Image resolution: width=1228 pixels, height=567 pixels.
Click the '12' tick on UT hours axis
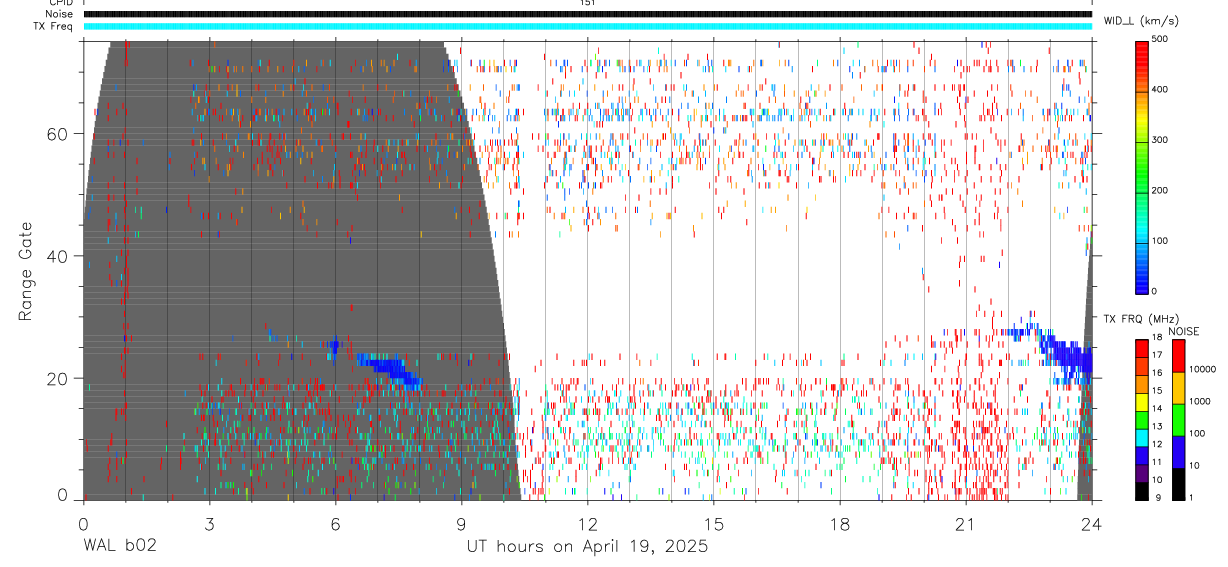588,523
